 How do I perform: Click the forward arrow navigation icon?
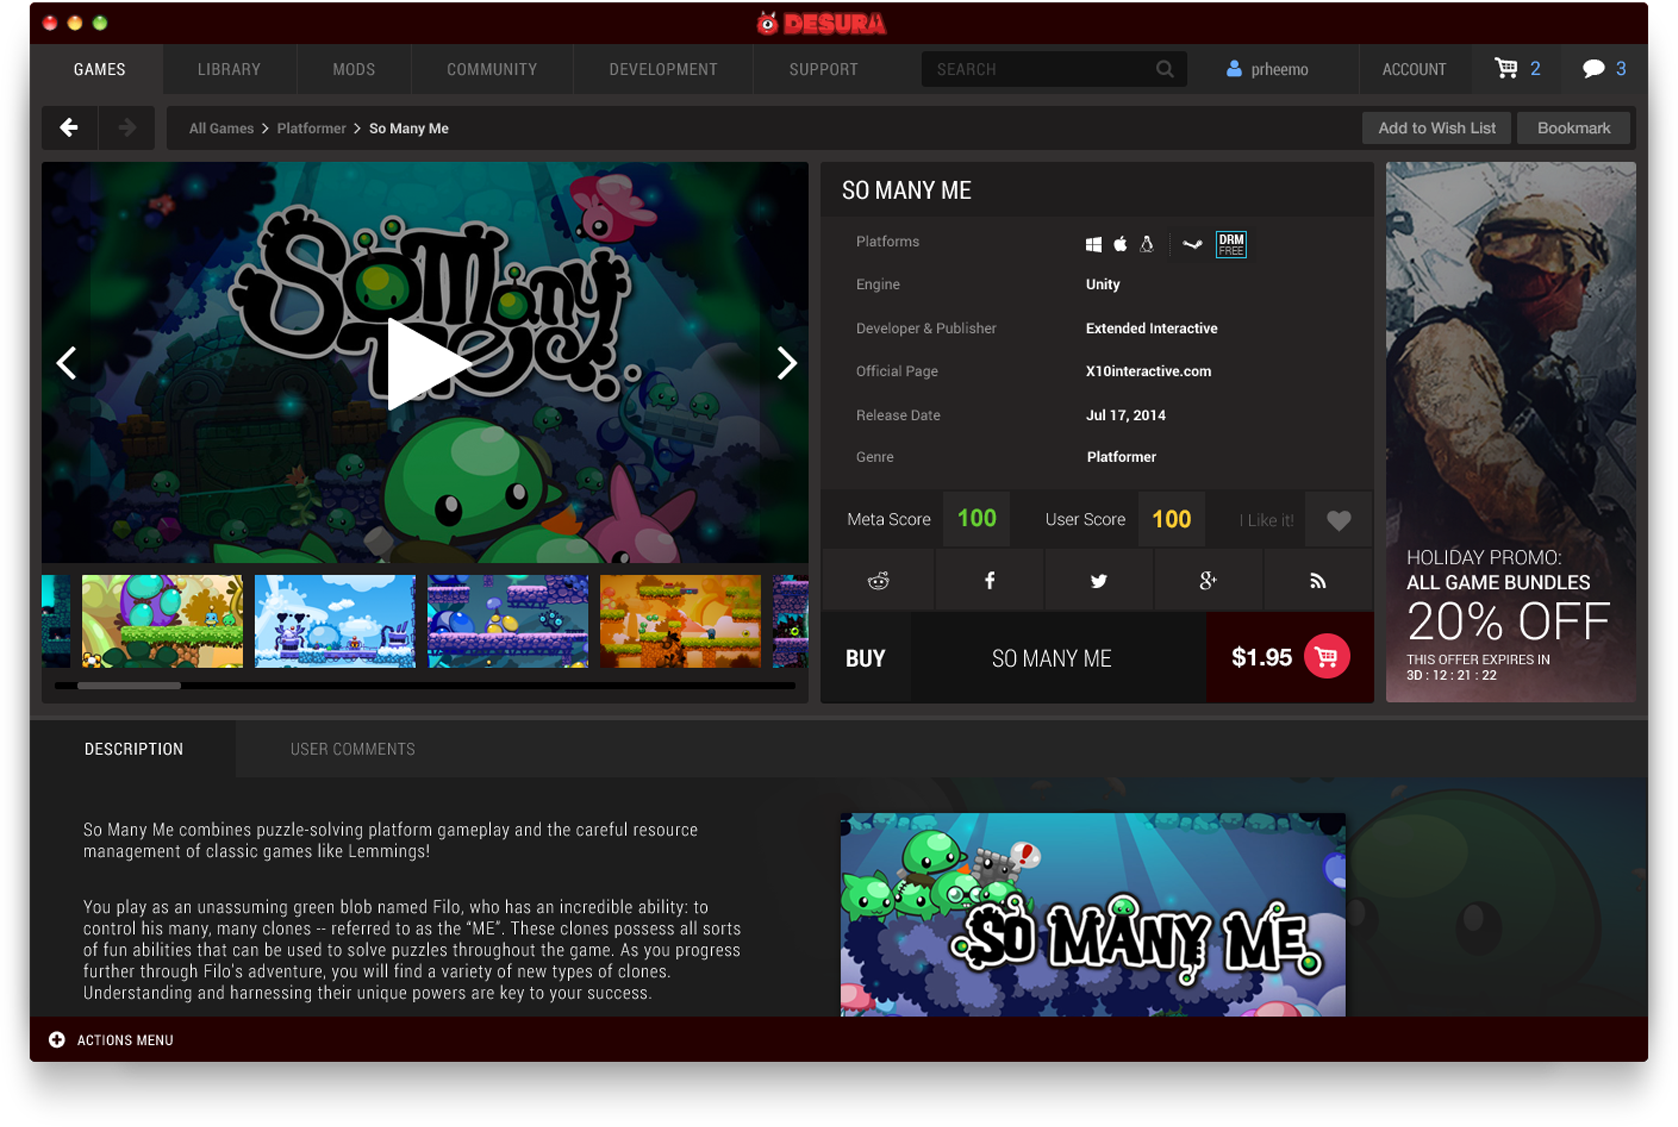point(127,128)
